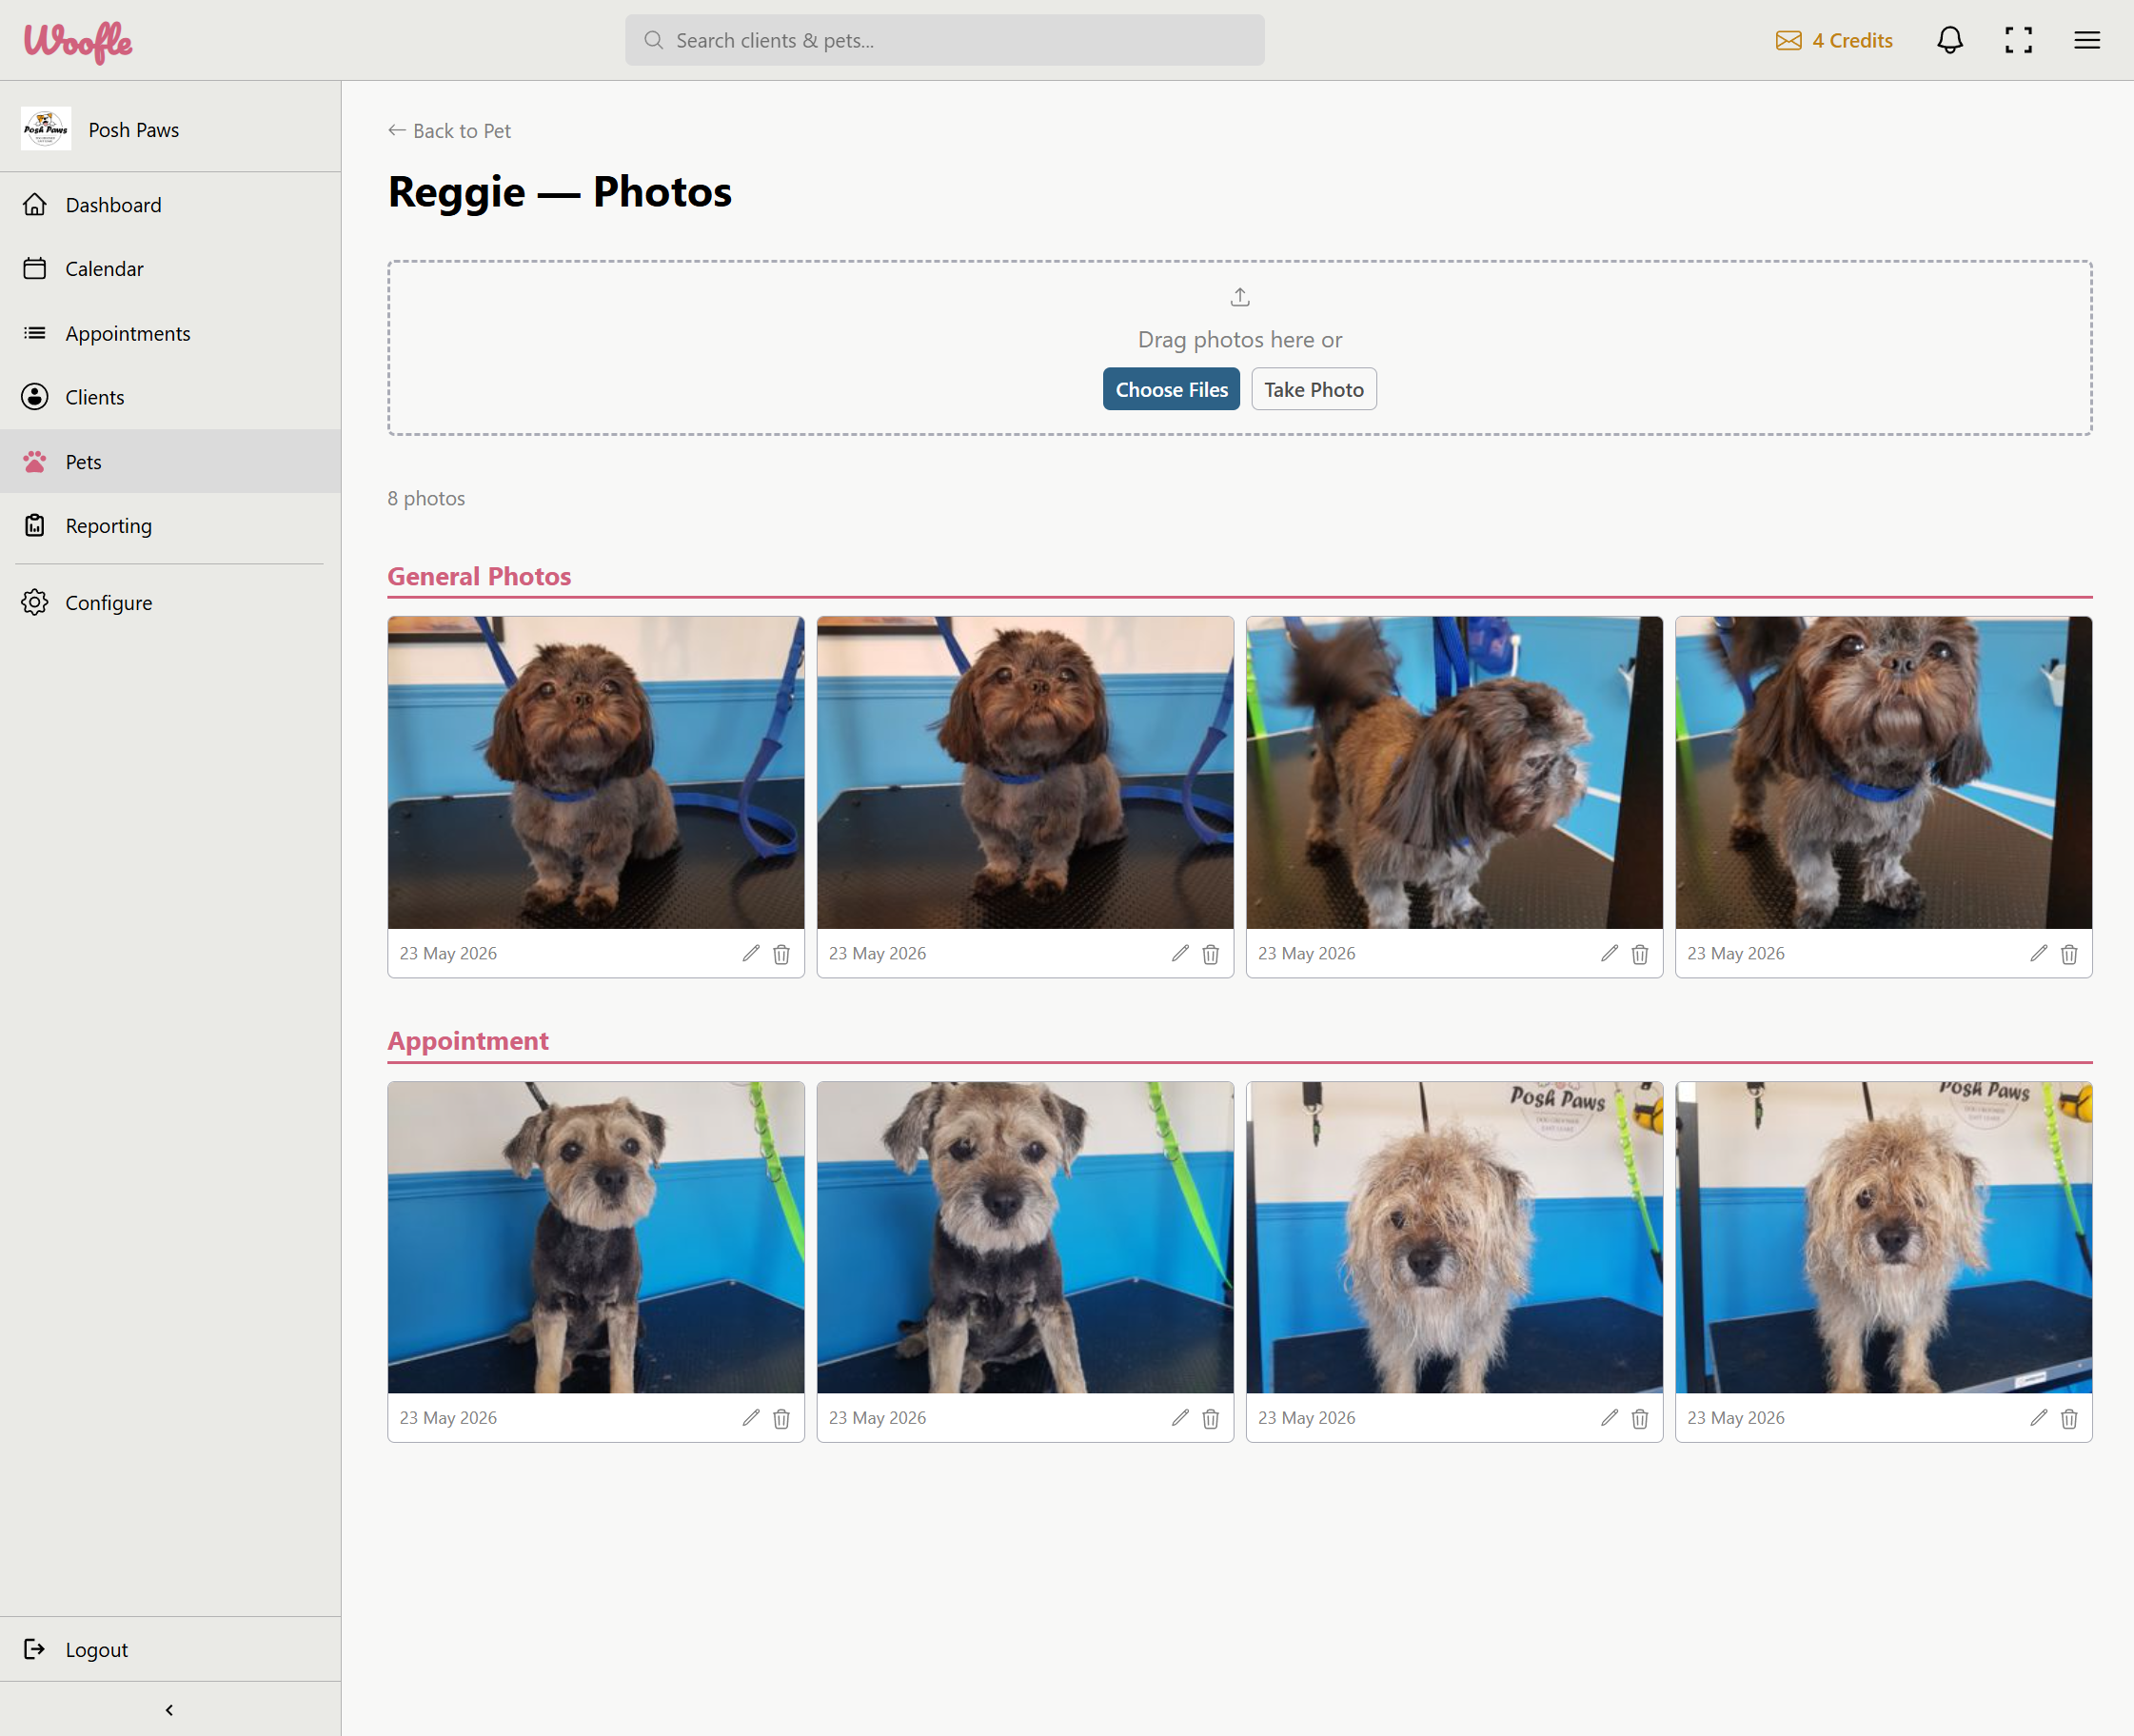Toggle fullscreen mode icon

click(x=2018, y=40)
